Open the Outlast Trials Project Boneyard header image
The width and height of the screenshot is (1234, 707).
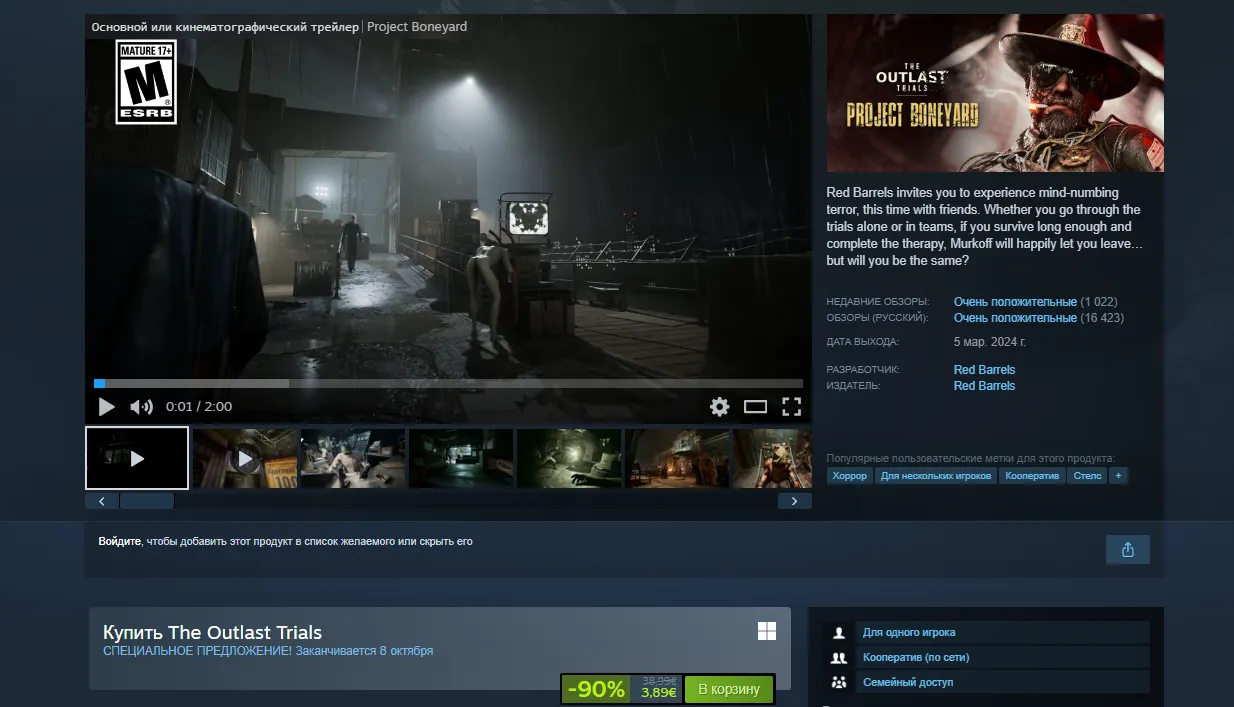coord(995,93)
